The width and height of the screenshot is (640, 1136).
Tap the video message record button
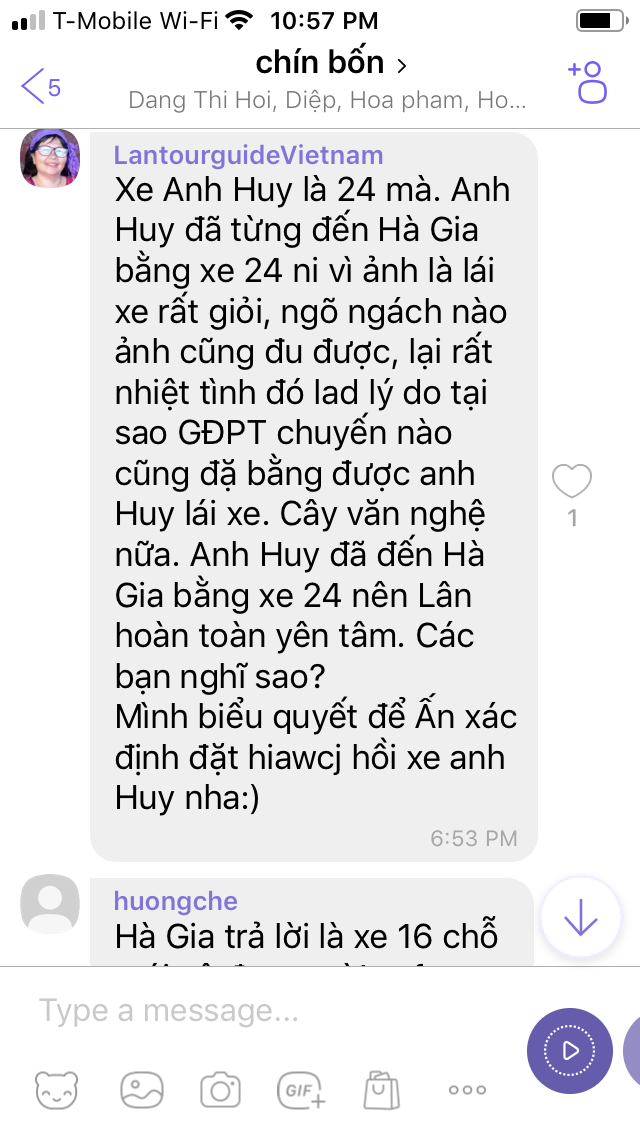click(570, 1051)
